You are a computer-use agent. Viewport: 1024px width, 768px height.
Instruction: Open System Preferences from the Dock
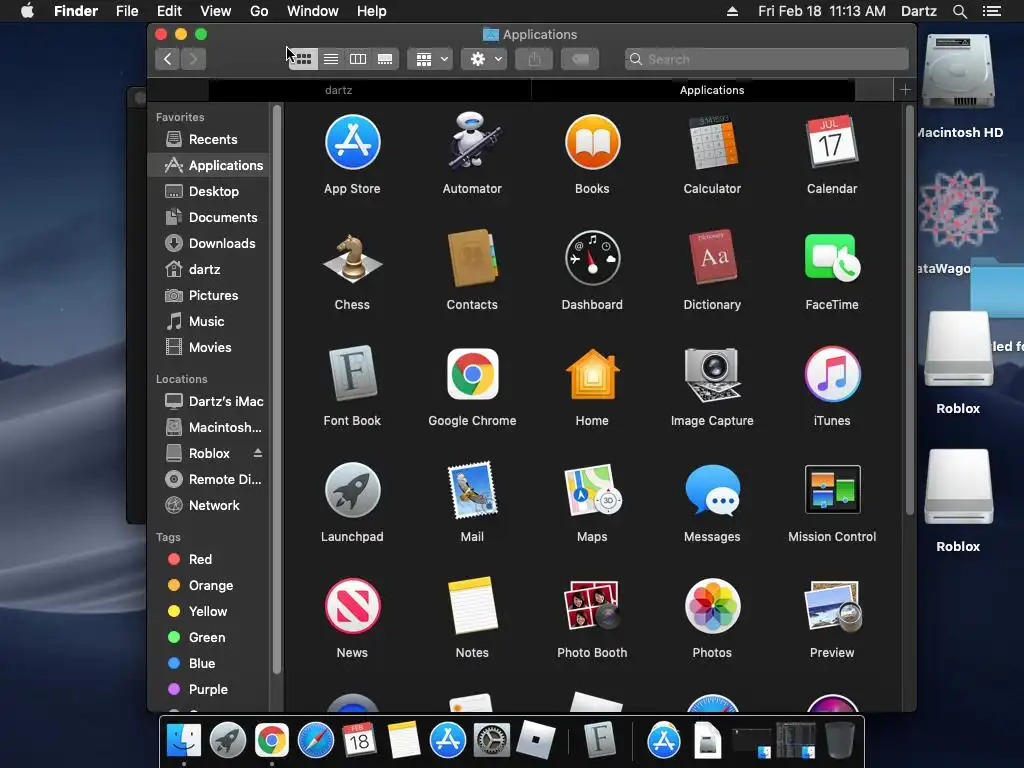click(x=491, y=741)
